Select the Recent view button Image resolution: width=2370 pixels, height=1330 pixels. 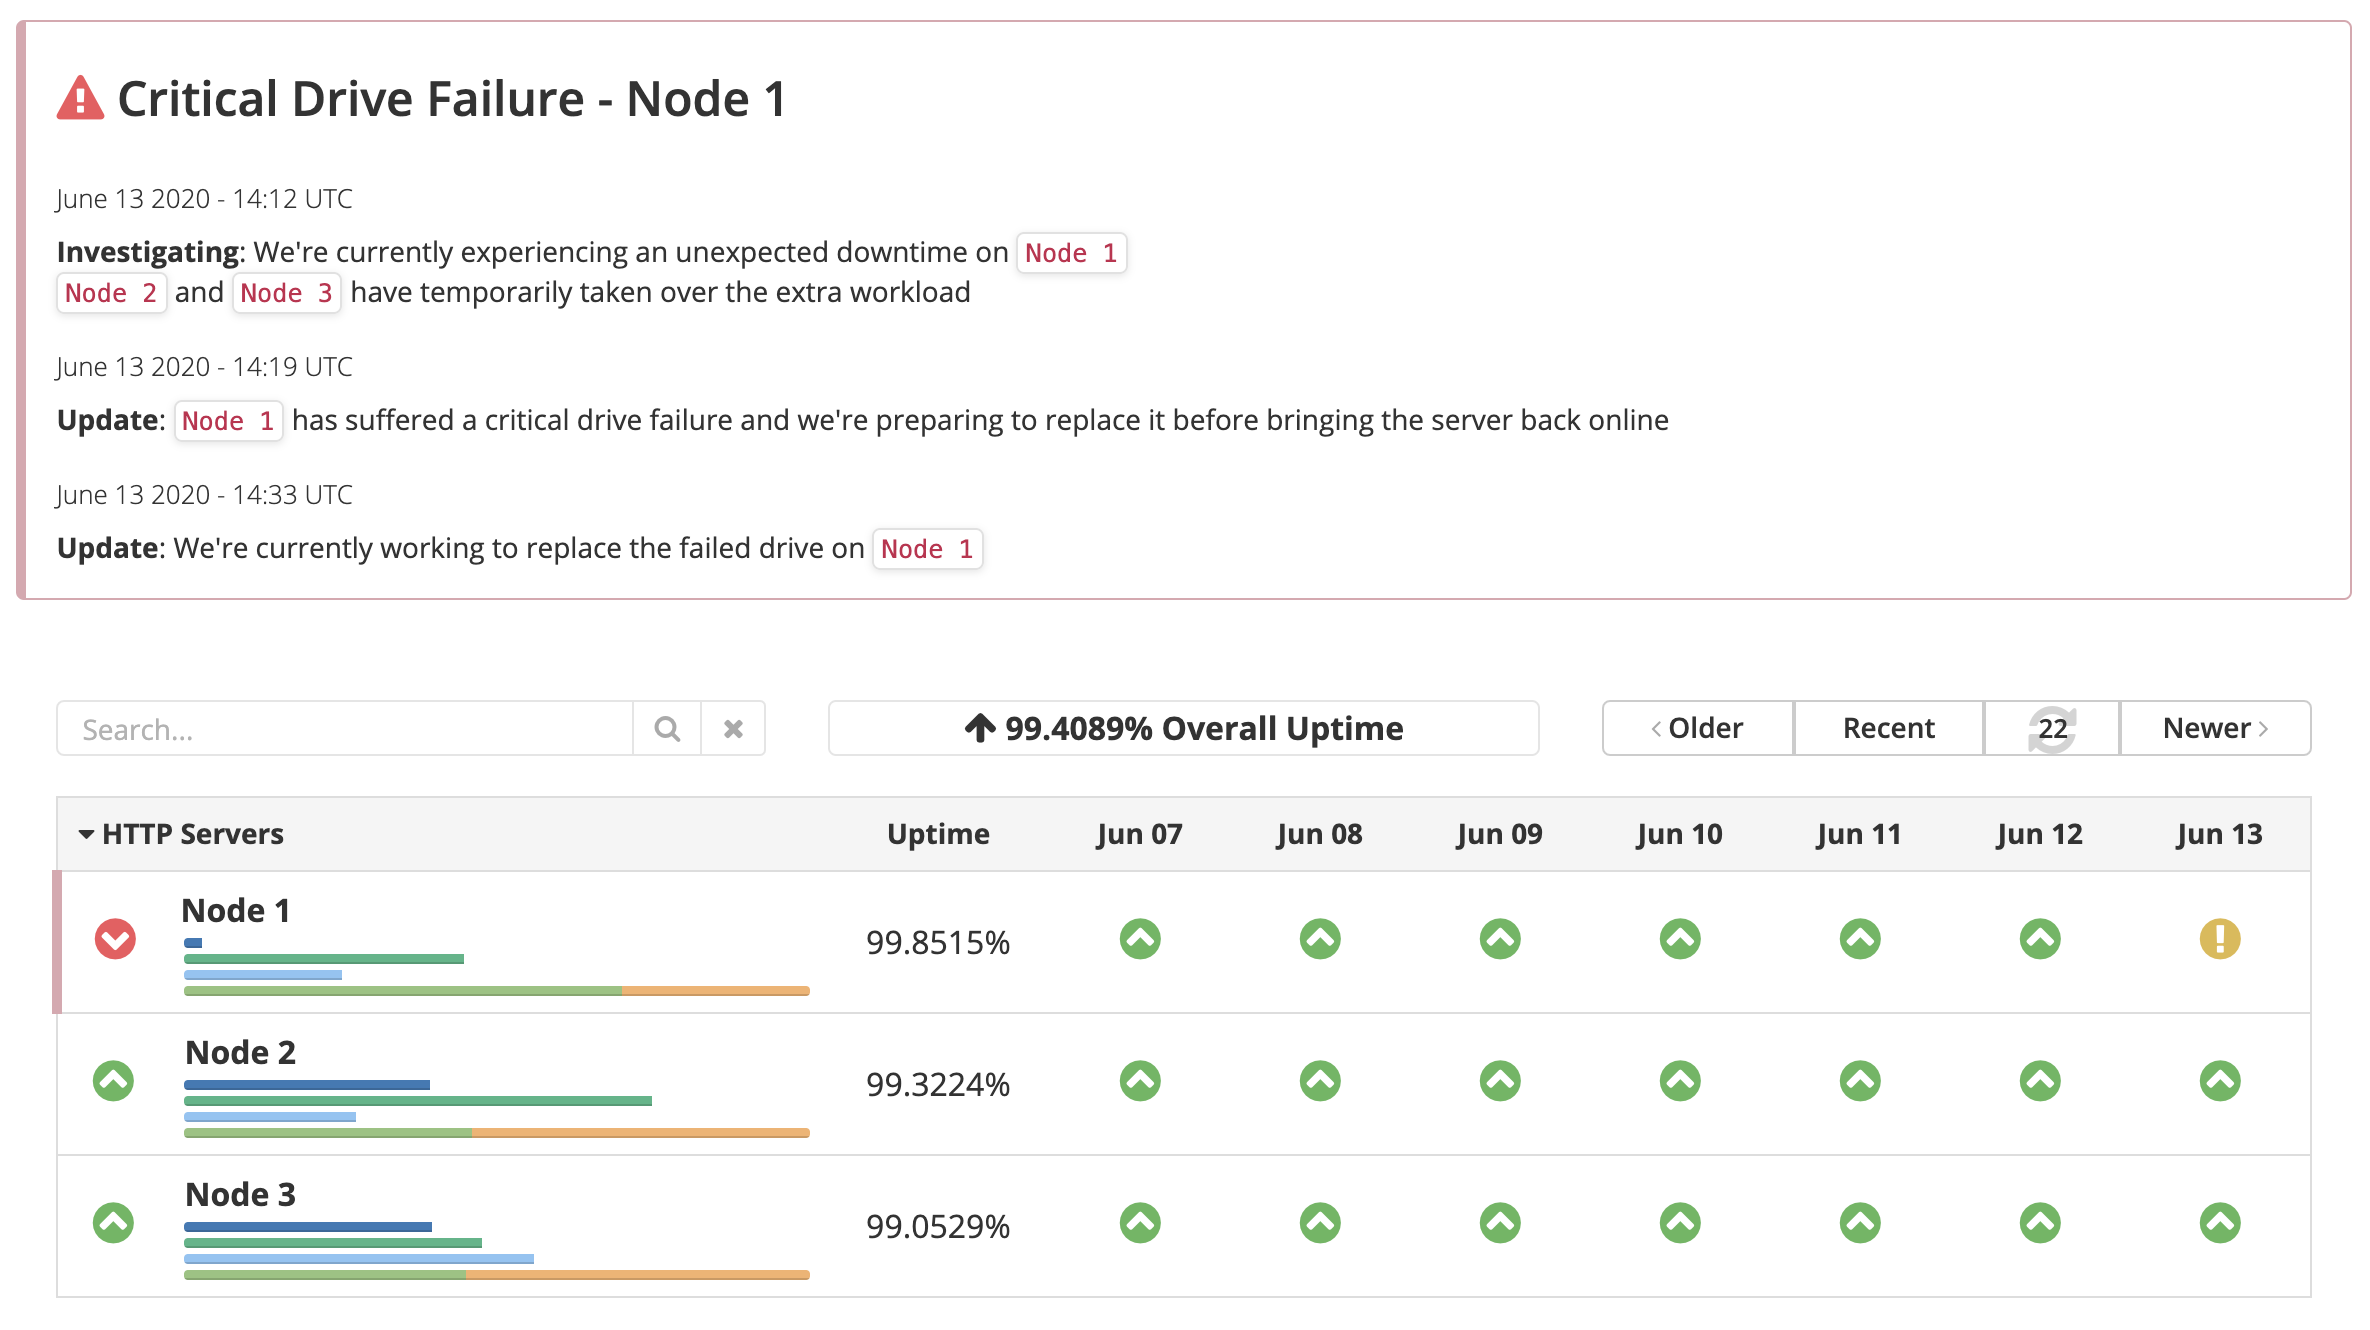tap(1888, 729)
